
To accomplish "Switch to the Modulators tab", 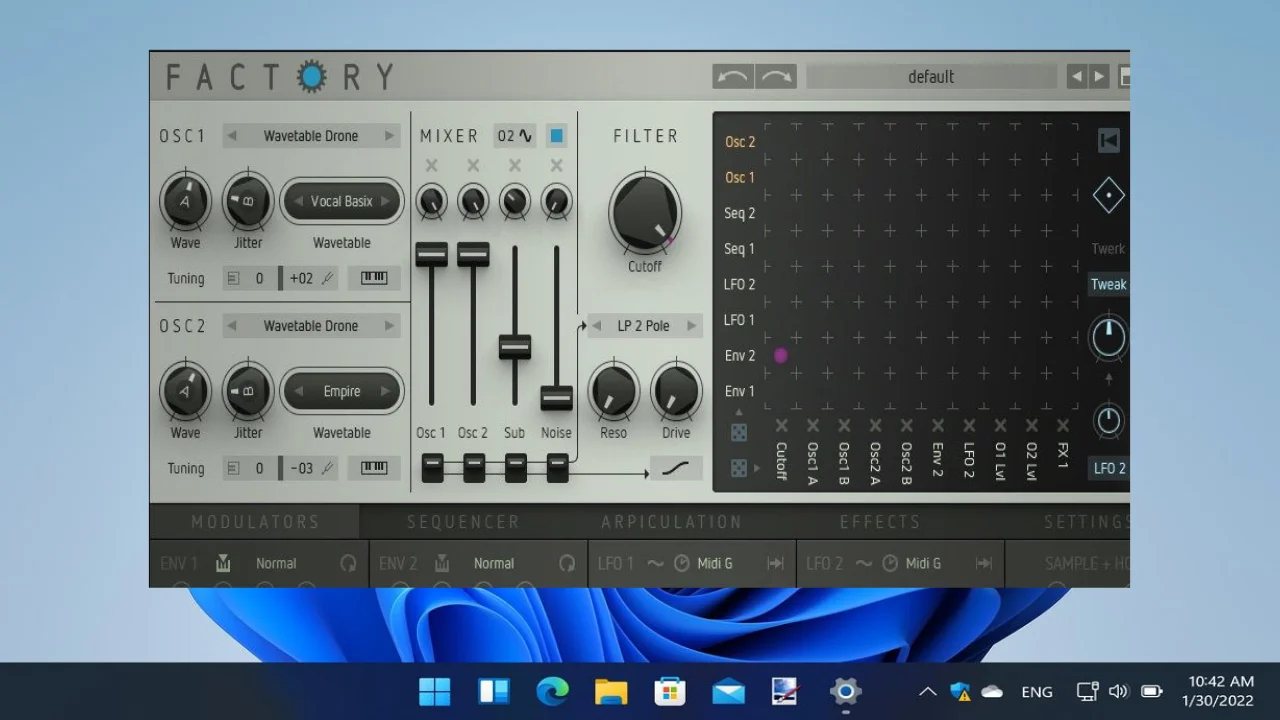I will coord(255,522).
